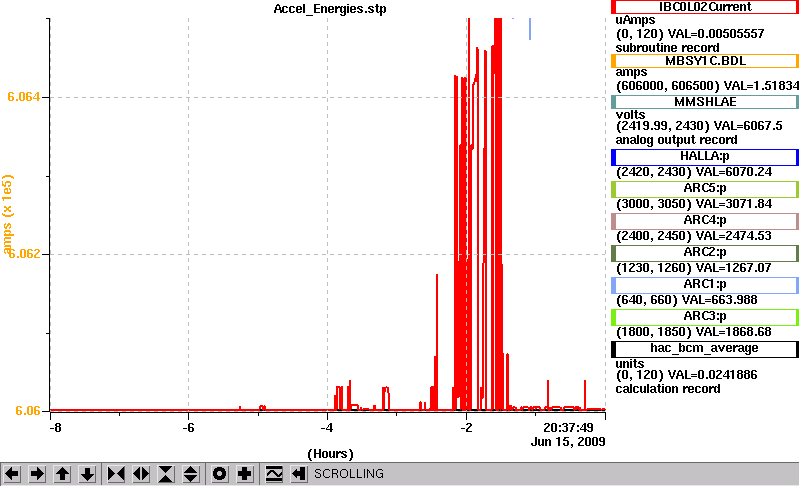This screenshot has width=799, height=486.
Task: Click the 'uAmps' units label
Action: [635, 20]
